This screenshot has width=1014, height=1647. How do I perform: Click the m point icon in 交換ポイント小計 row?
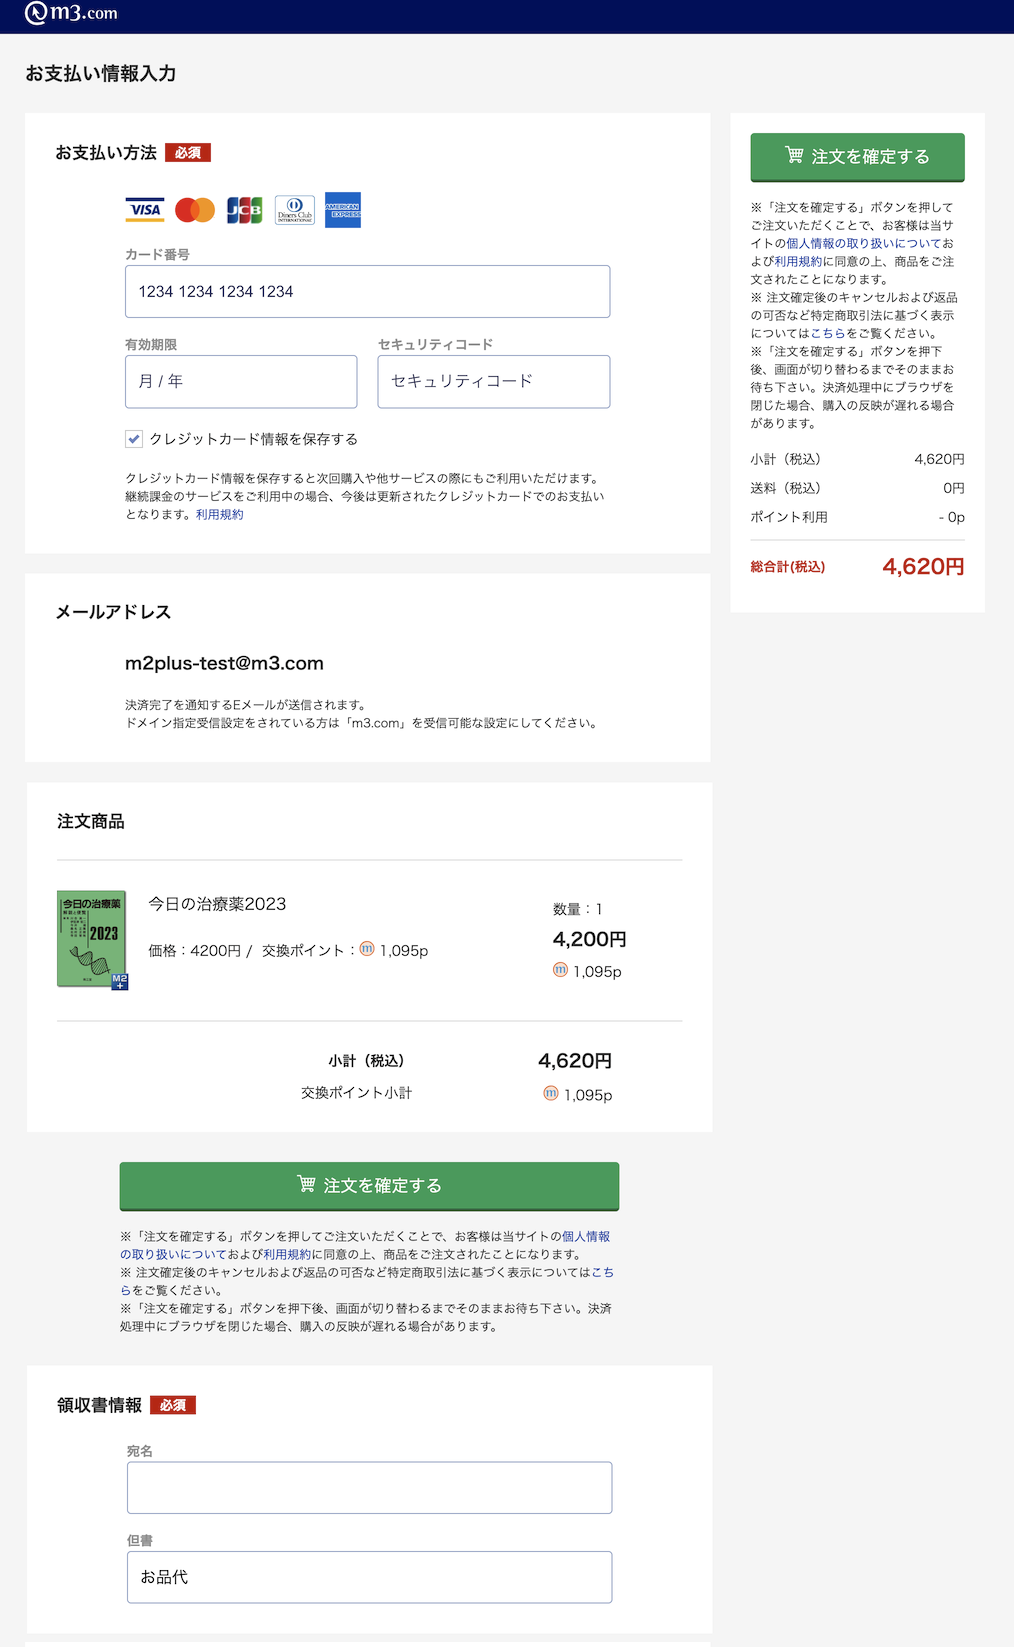coord(550,1093)
